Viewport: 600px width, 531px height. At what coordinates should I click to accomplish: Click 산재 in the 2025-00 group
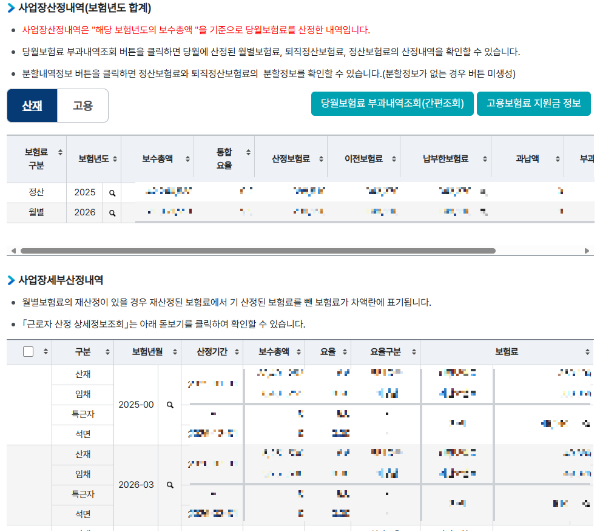[83, 374]
